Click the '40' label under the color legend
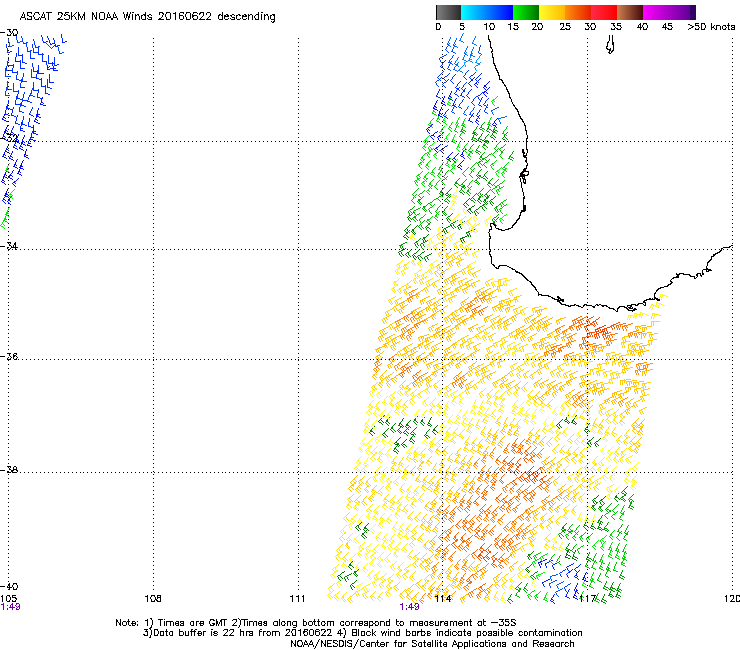 (x=642, y=27)
